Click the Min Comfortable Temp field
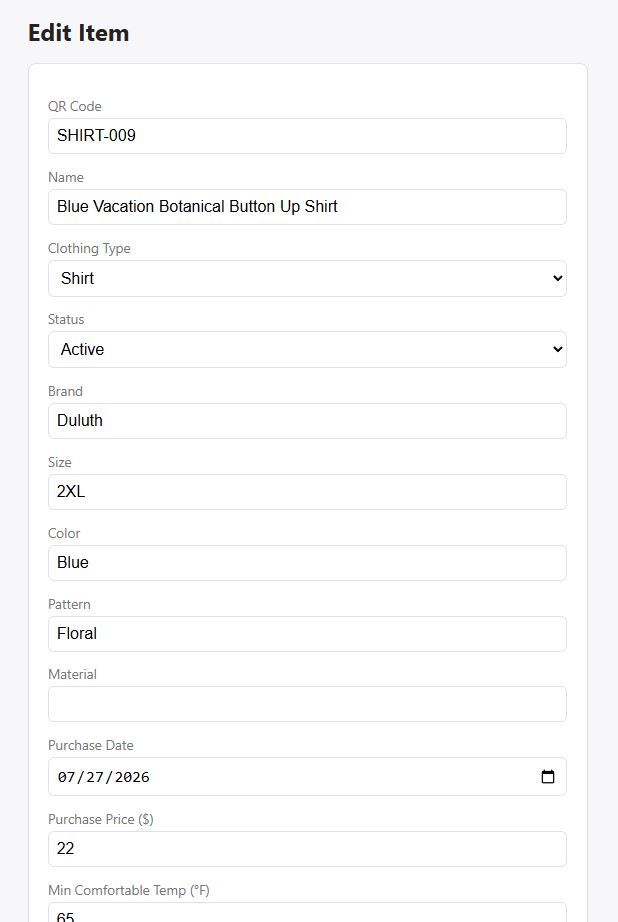This screenshot has height=922, width=618. coord(307,913)
